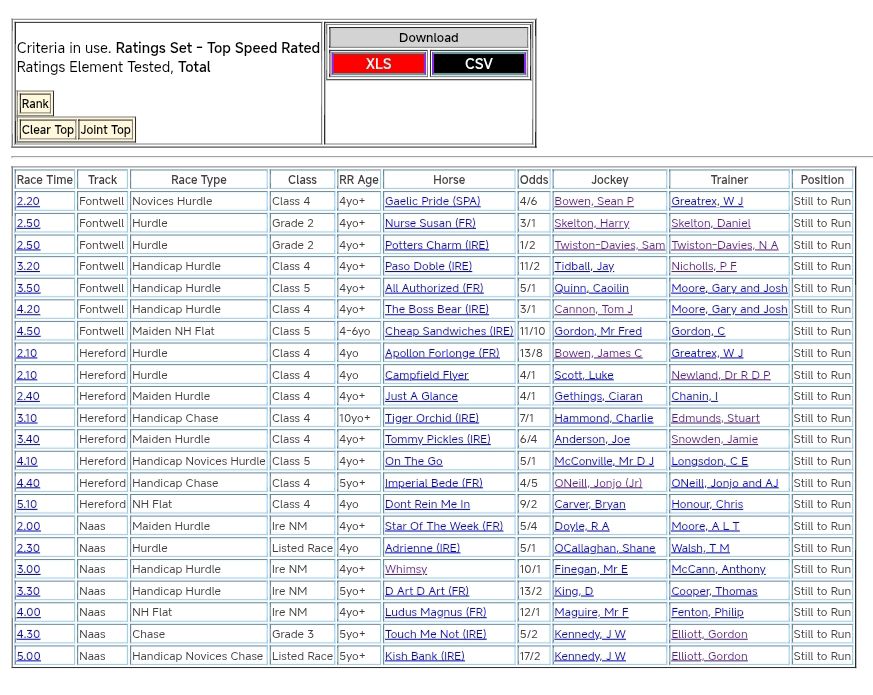Open jockey Skelton, Harry link
The width and height of the screenshot is (873, 695).
[591, 224]
